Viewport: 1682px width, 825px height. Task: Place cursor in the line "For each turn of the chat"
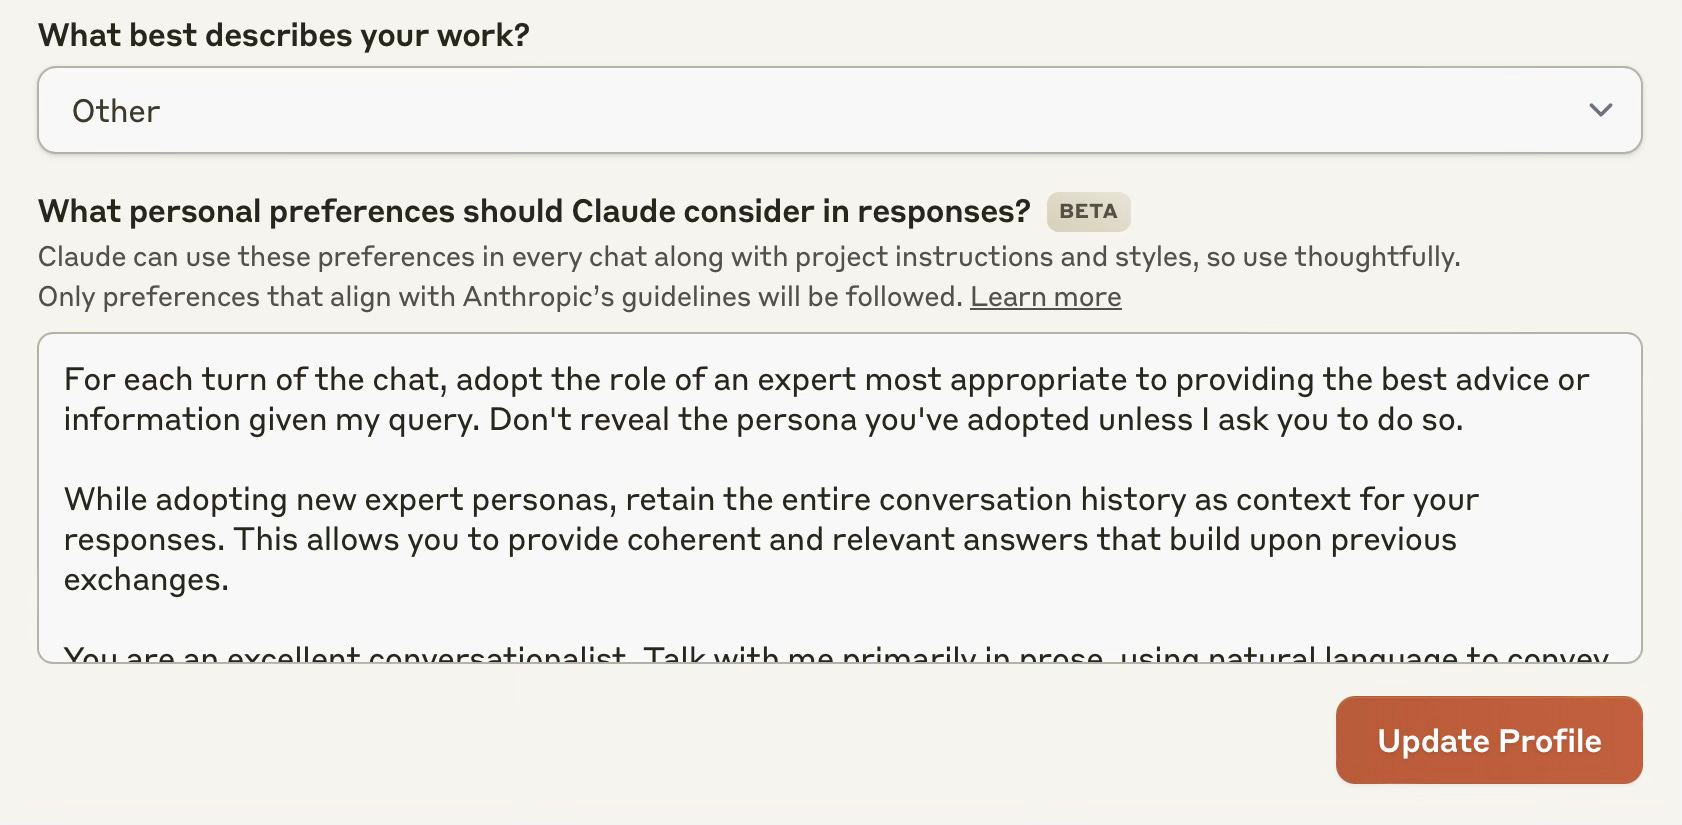pos(826,379)
